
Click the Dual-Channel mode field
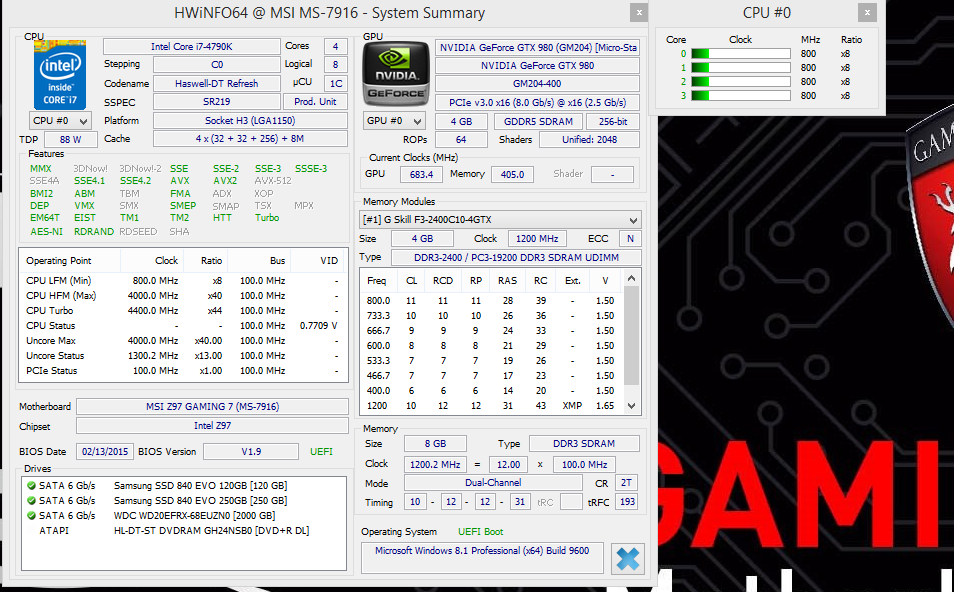point(493,483)
